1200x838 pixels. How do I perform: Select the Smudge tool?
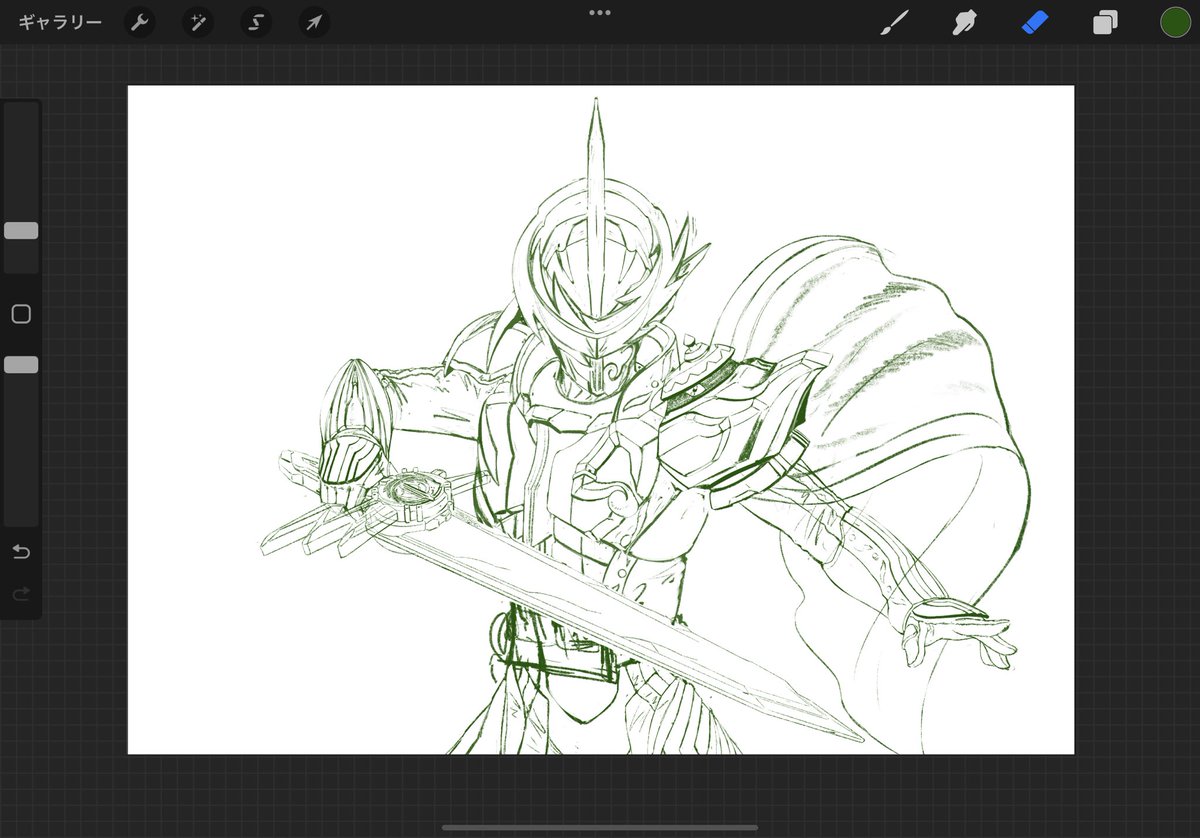click(964, 22)
